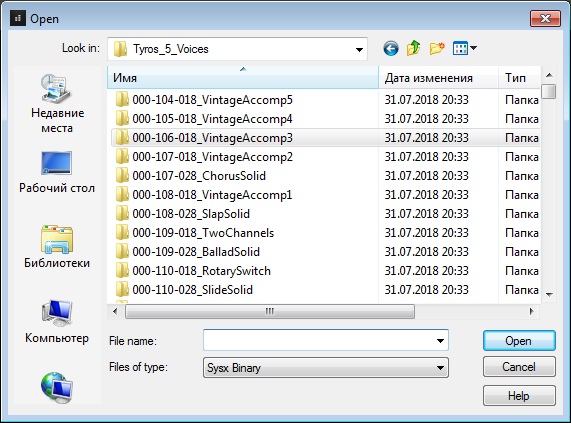Expand the Look in folder dropdown

(x=359, y=49)
